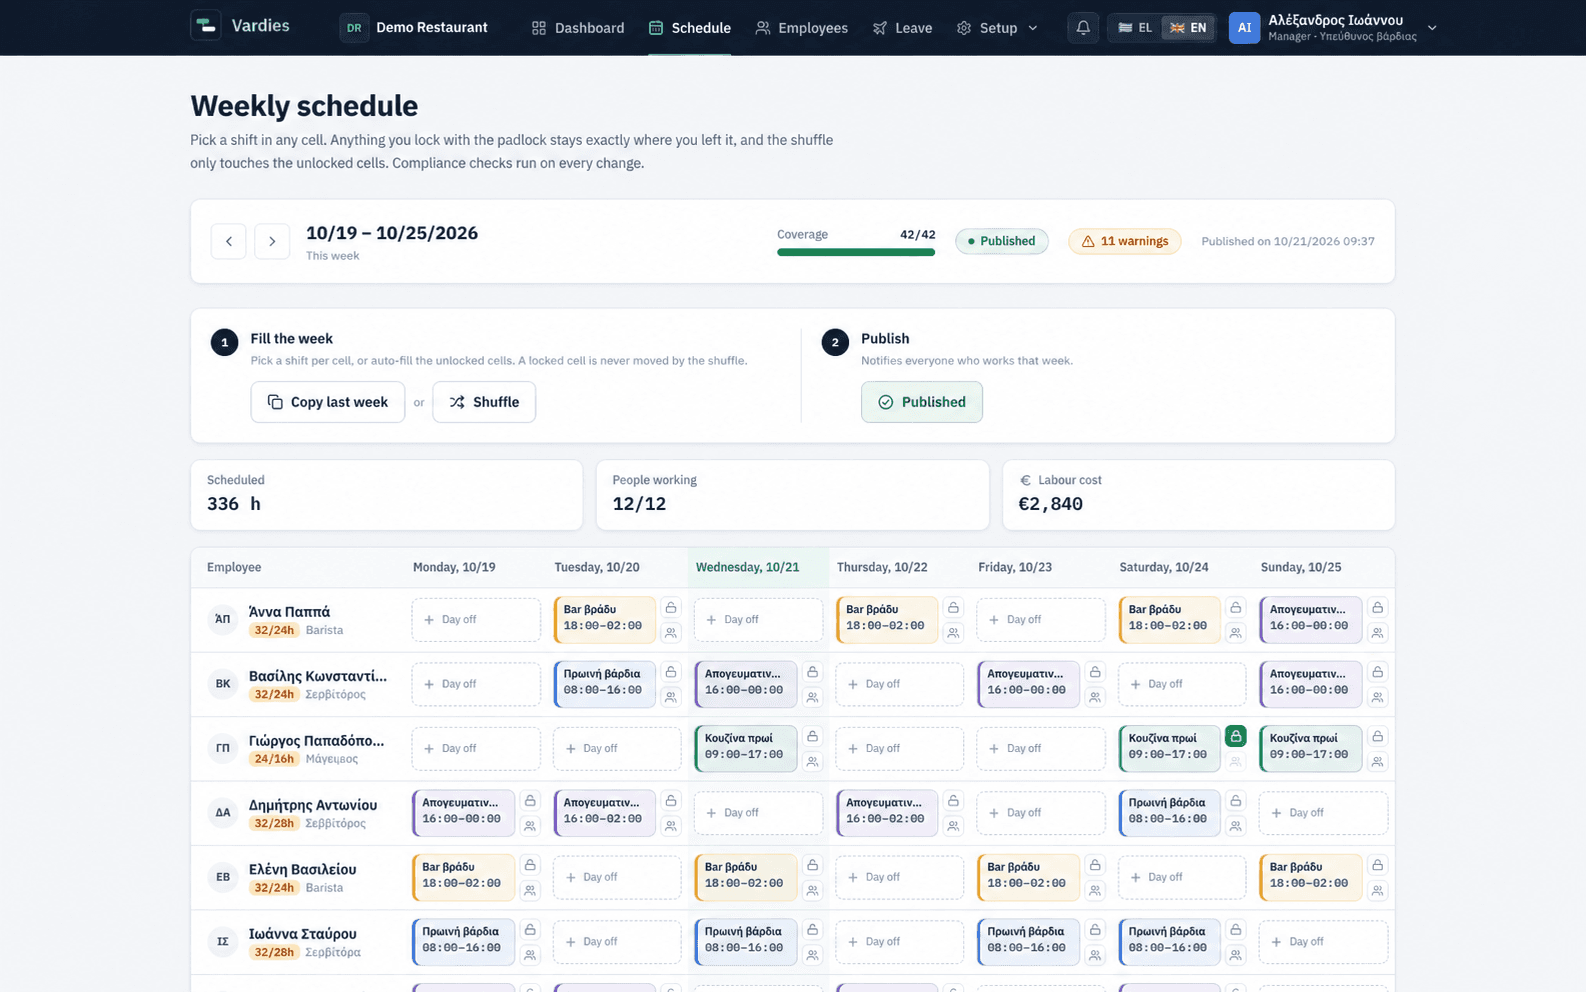
Task: Lock Γιώργος's Saturday green padlock shift
Action: [1236, 737]
